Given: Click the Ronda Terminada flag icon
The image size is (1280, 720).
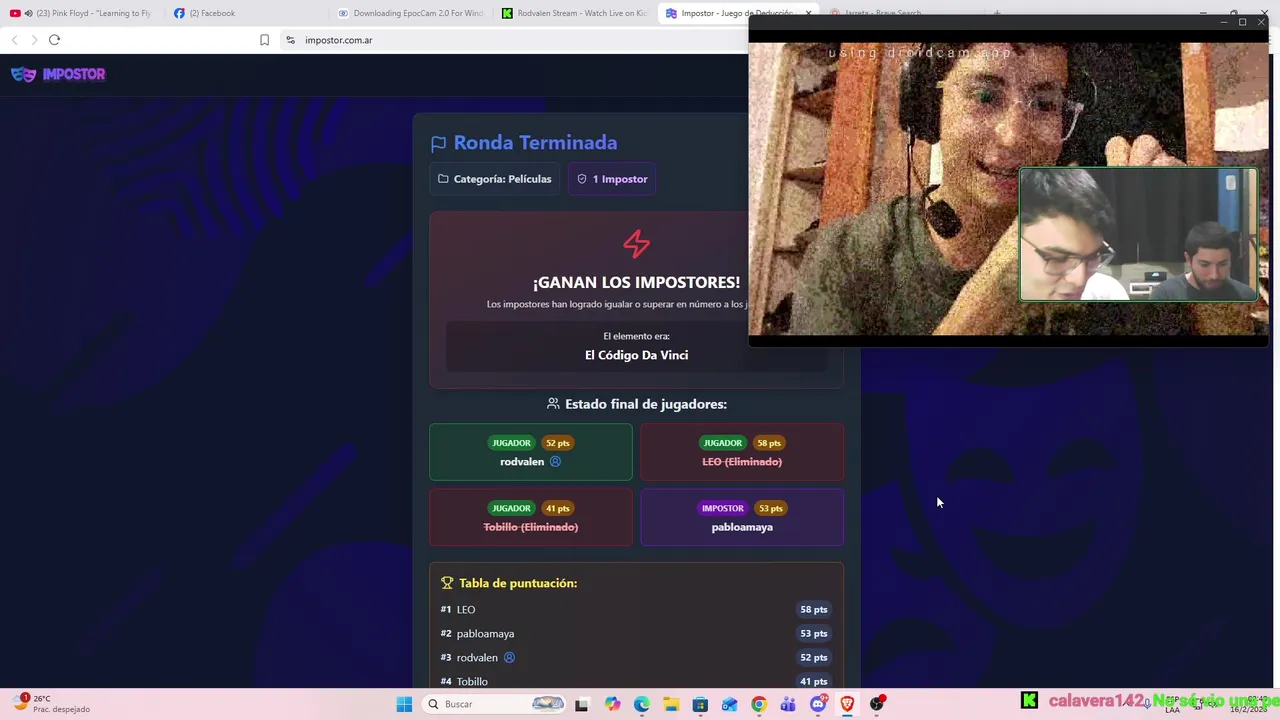Looking at the screenshot, I should [x=439, y=144].
